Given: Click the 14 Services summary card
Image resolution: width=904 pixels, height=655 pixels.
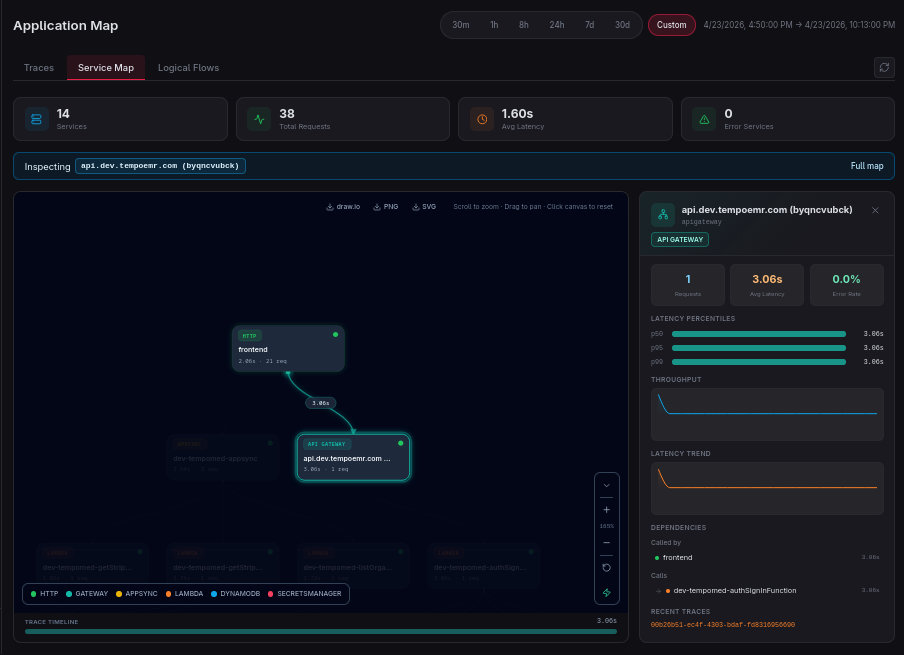Looking at the screenshot, I should tap(120, 119).
